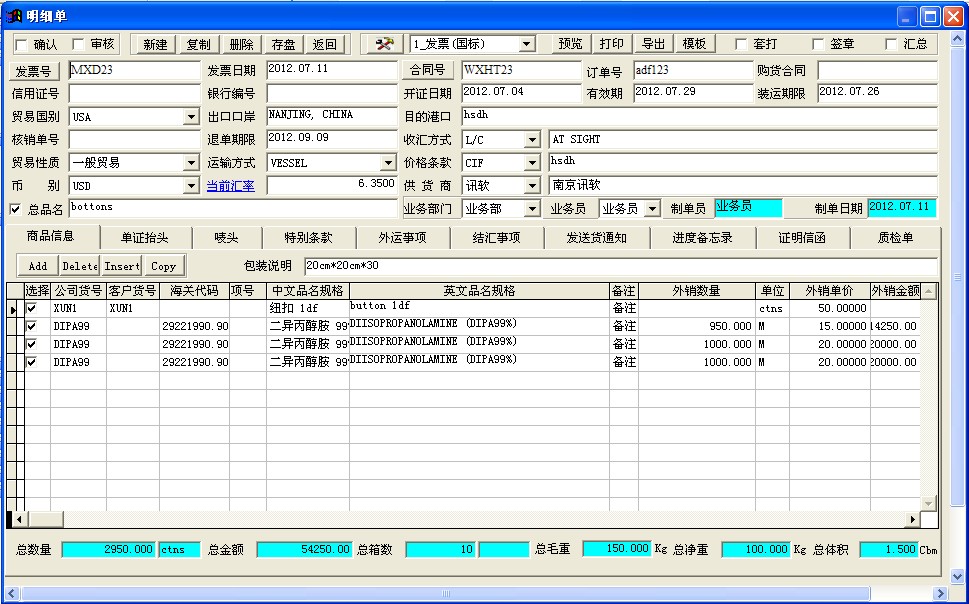Click the application icon in title bar
The width and height of the screenshot is (969, 604).
(14, 16)
